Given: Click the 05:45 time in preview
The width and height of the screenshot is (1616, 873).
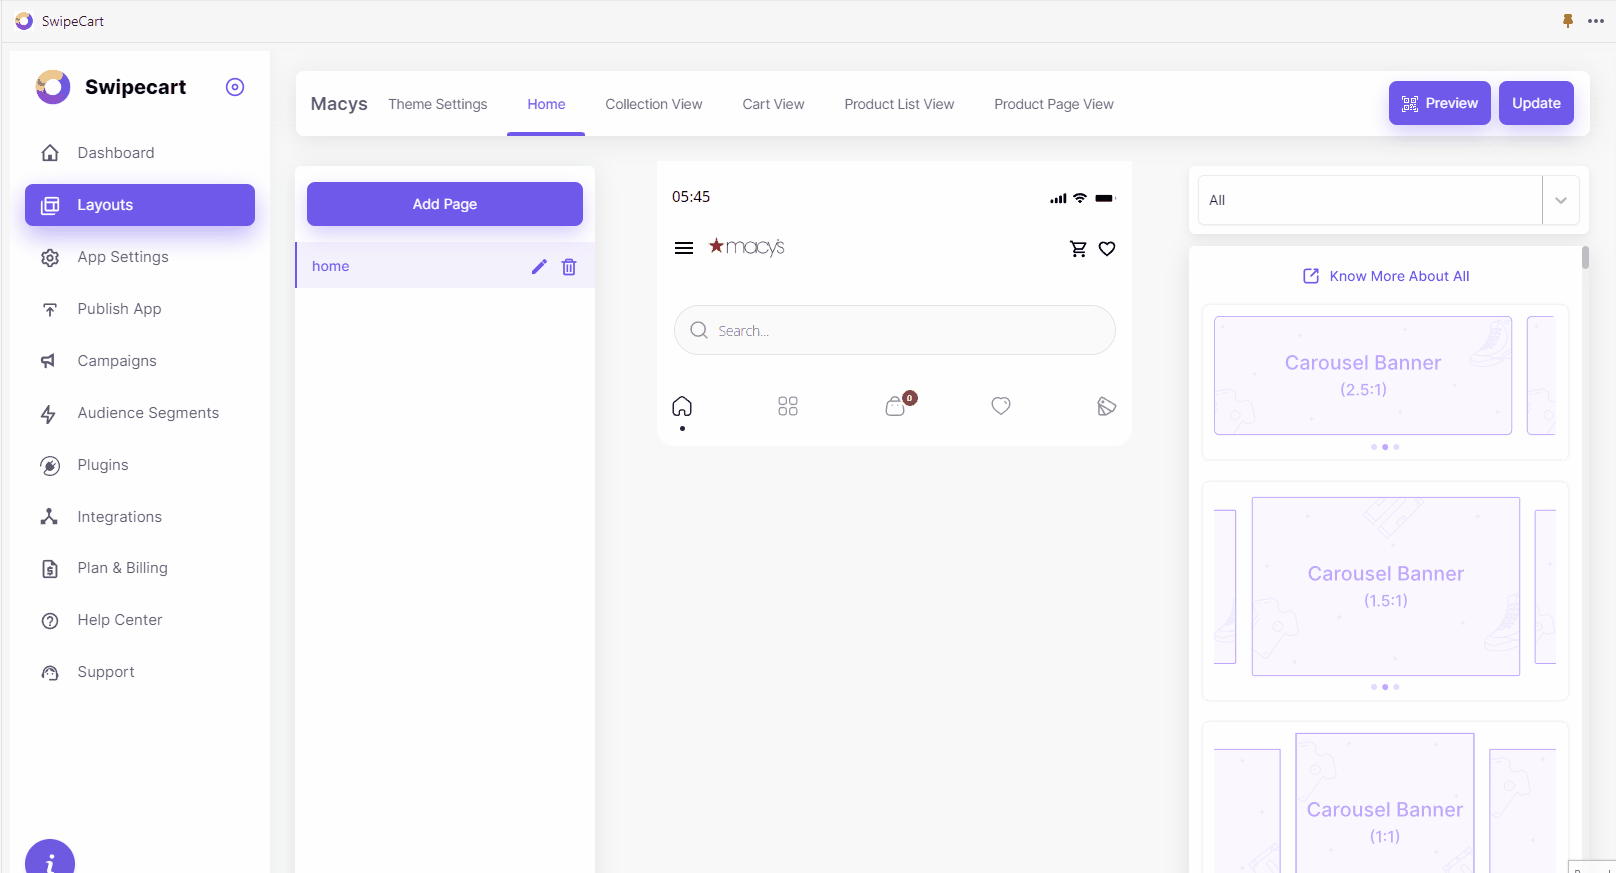Looking at the screenshot, I should (x=691, y=197).
